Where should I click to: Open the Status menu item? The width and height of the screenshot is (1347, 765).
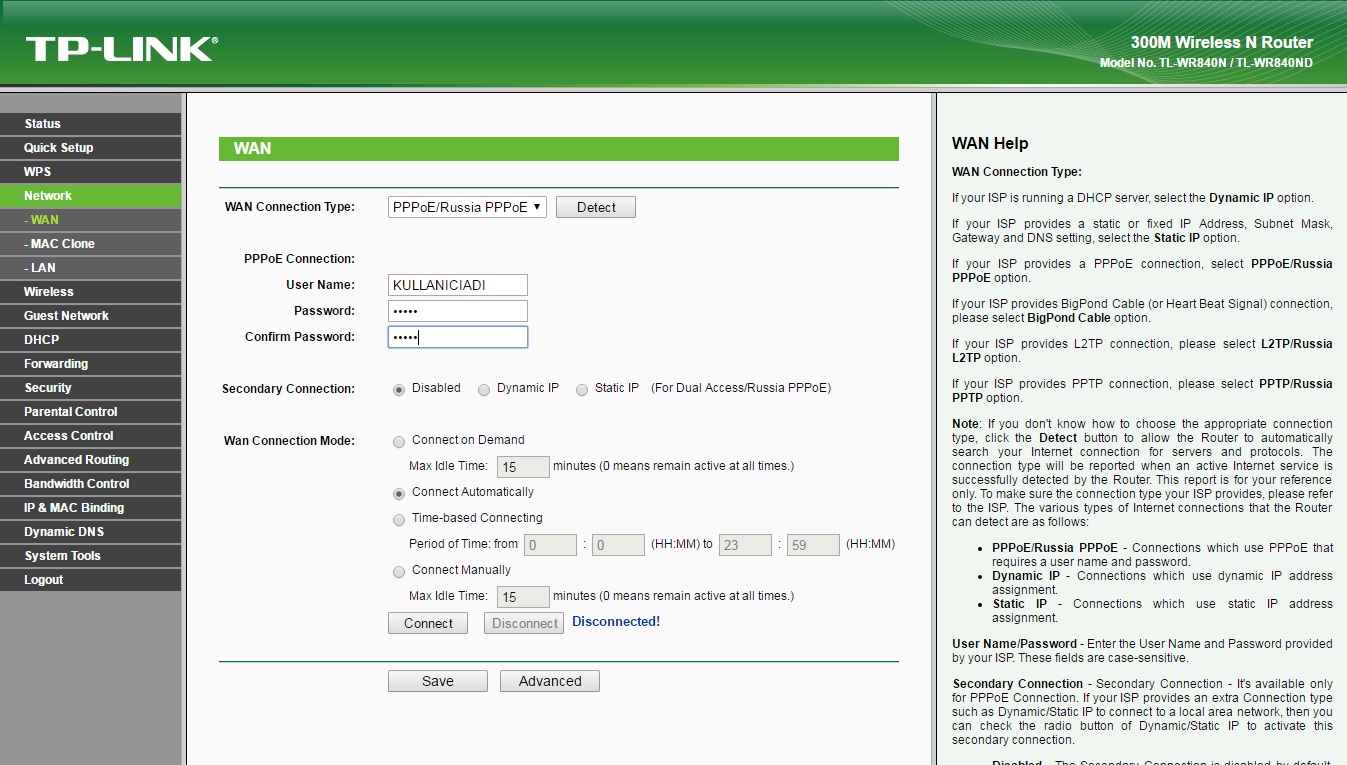[x=90, y=124]
